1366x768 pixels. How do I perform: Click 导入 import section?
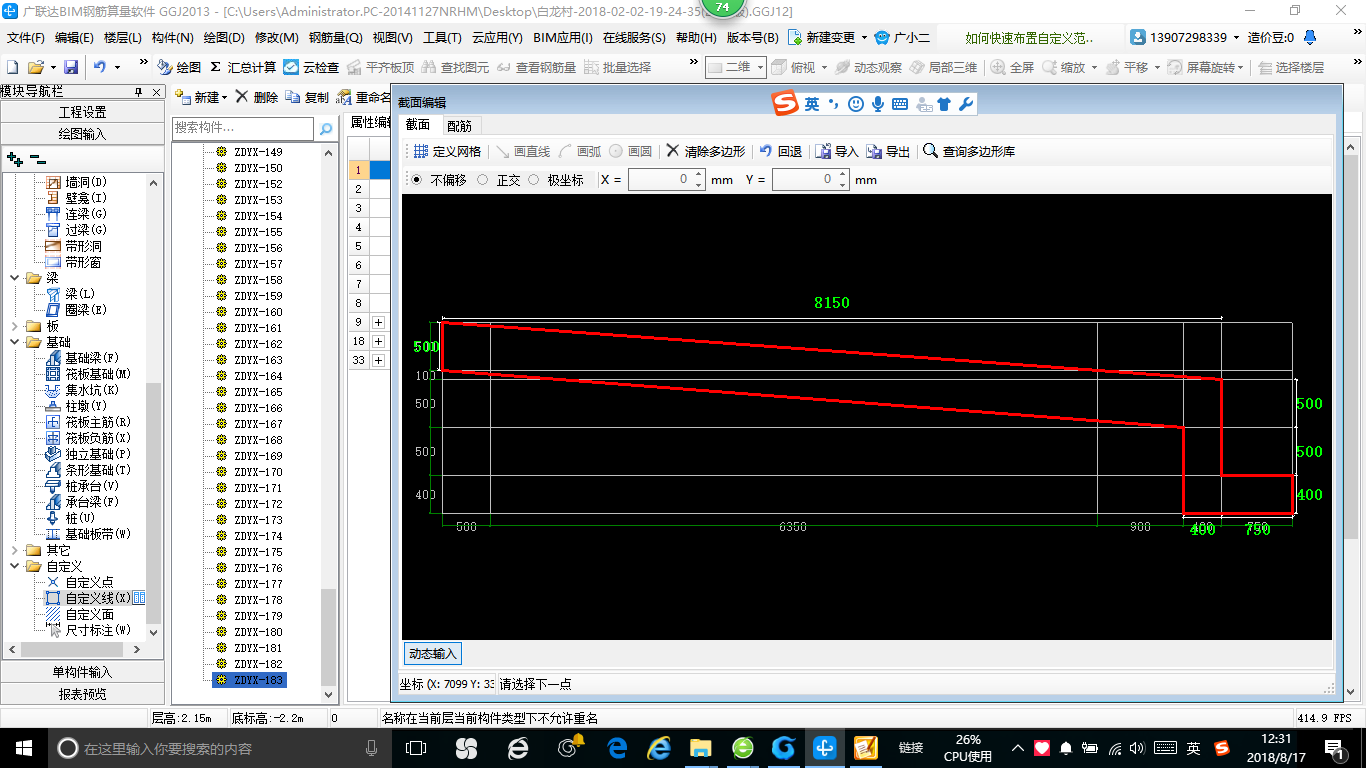coord(837,151)
